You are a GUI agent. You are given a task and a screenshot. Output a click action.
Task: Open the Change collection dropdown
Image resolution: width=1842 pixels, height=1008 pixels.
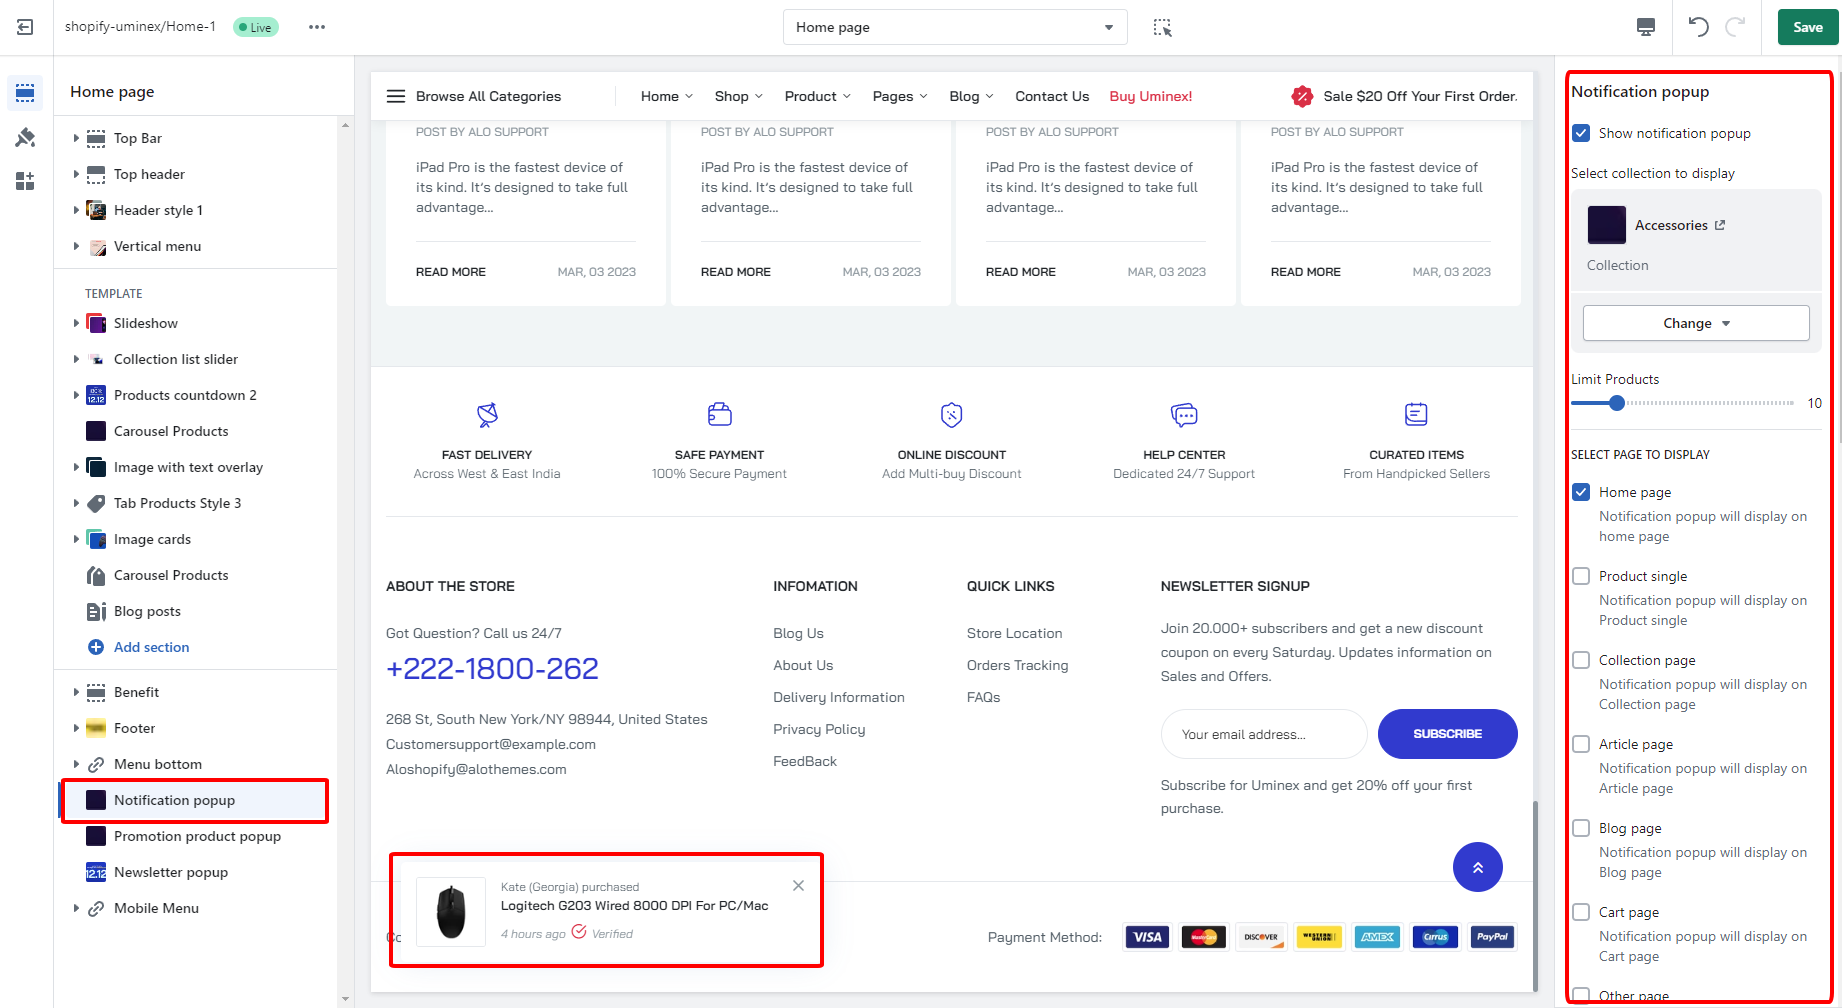pos(1695,323)
